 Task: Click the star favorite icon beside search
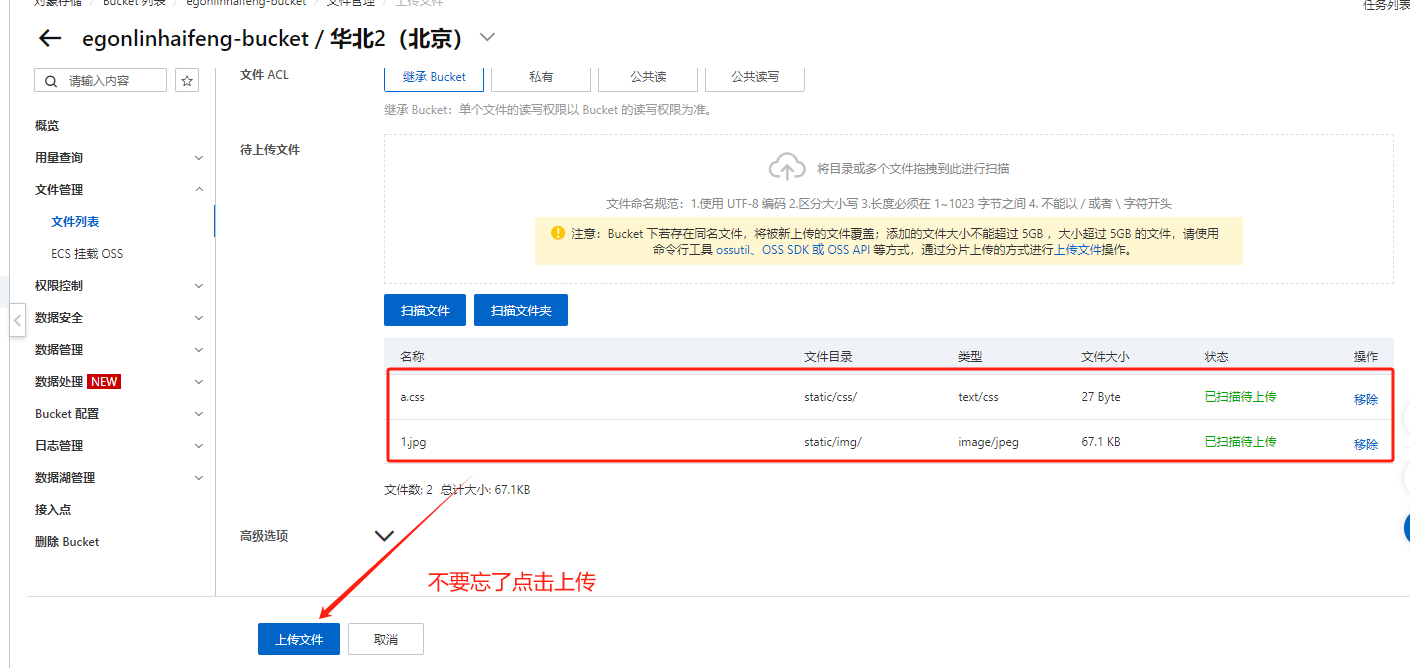(x=187, y=80)
